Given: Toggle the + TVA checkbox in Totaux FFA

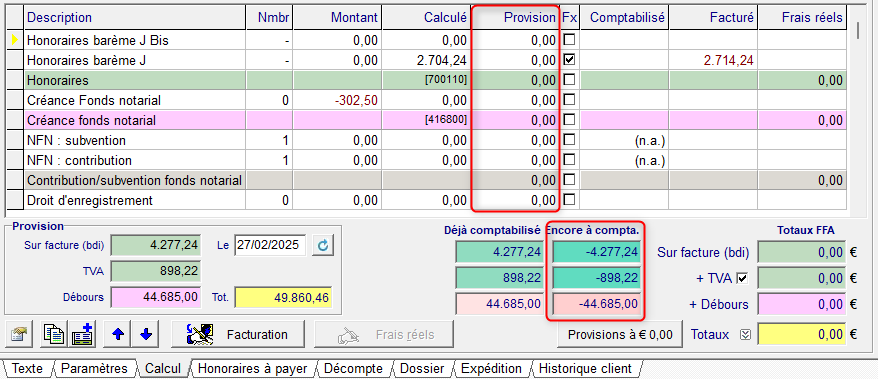Looking at the screenshot, I should [x=743, y=278].
